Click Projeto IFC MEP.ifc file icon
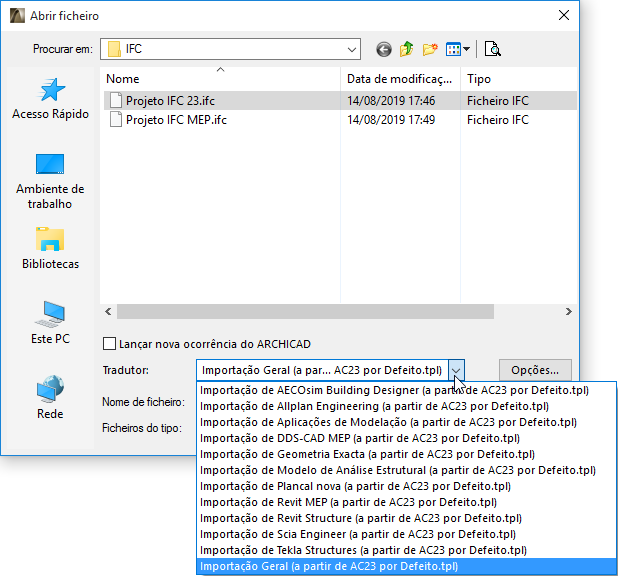The width and height of the screenshot is (618, 576). pyautogui.click(x=115, y=119)
